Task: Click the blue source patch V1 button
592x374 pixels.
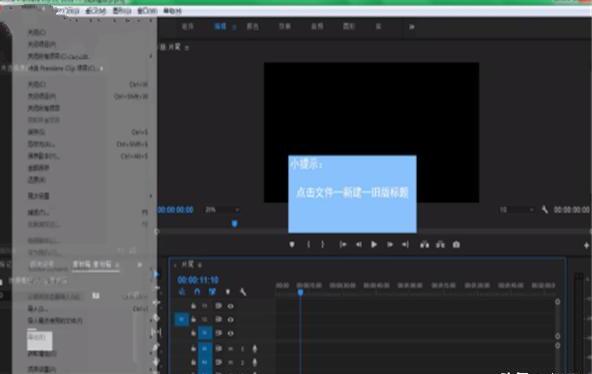Action: coord(182,320)
